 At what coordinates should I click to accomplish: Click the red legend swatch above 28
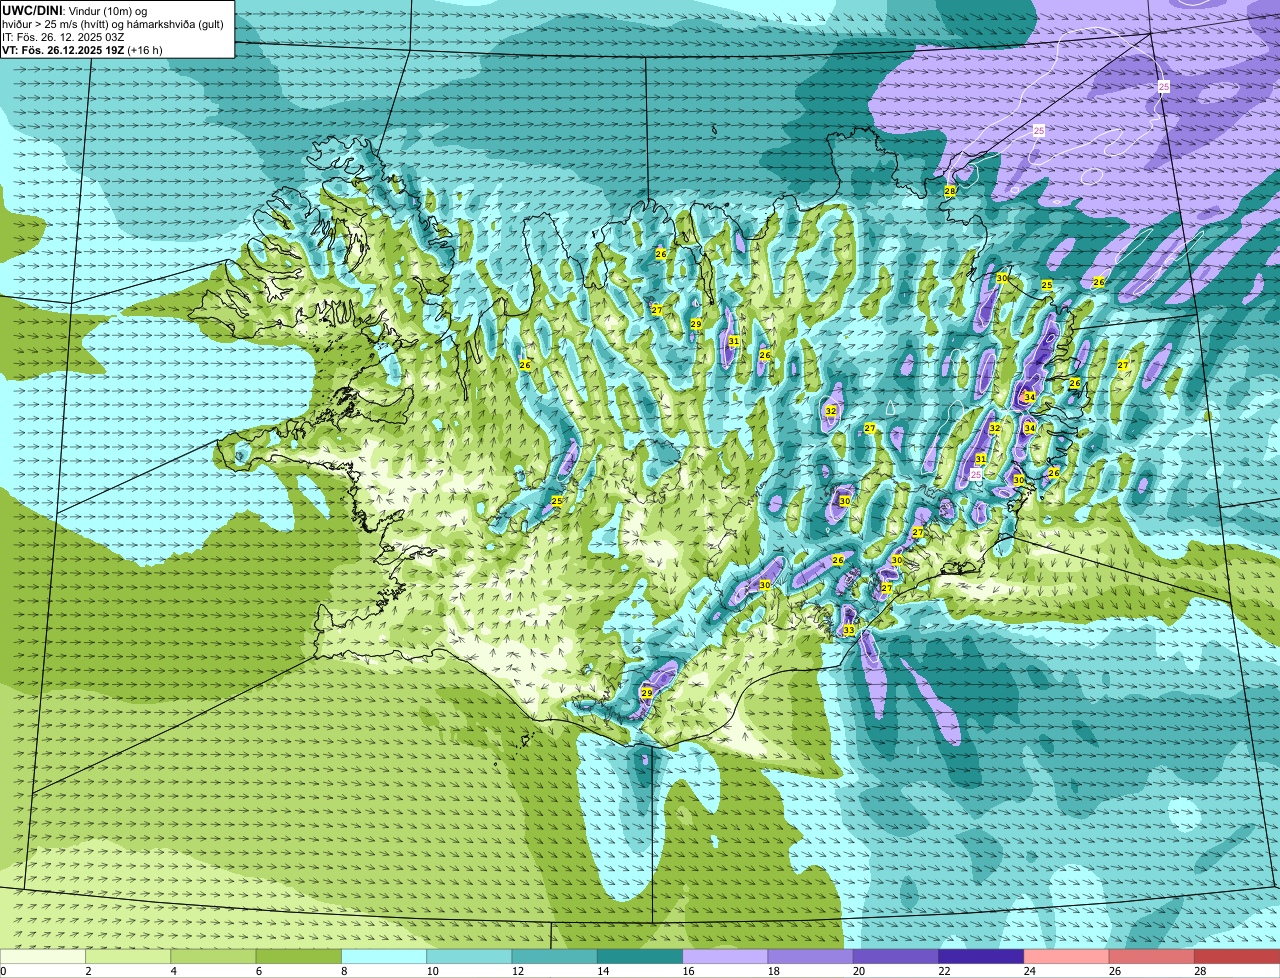(x=1237, y=957)
